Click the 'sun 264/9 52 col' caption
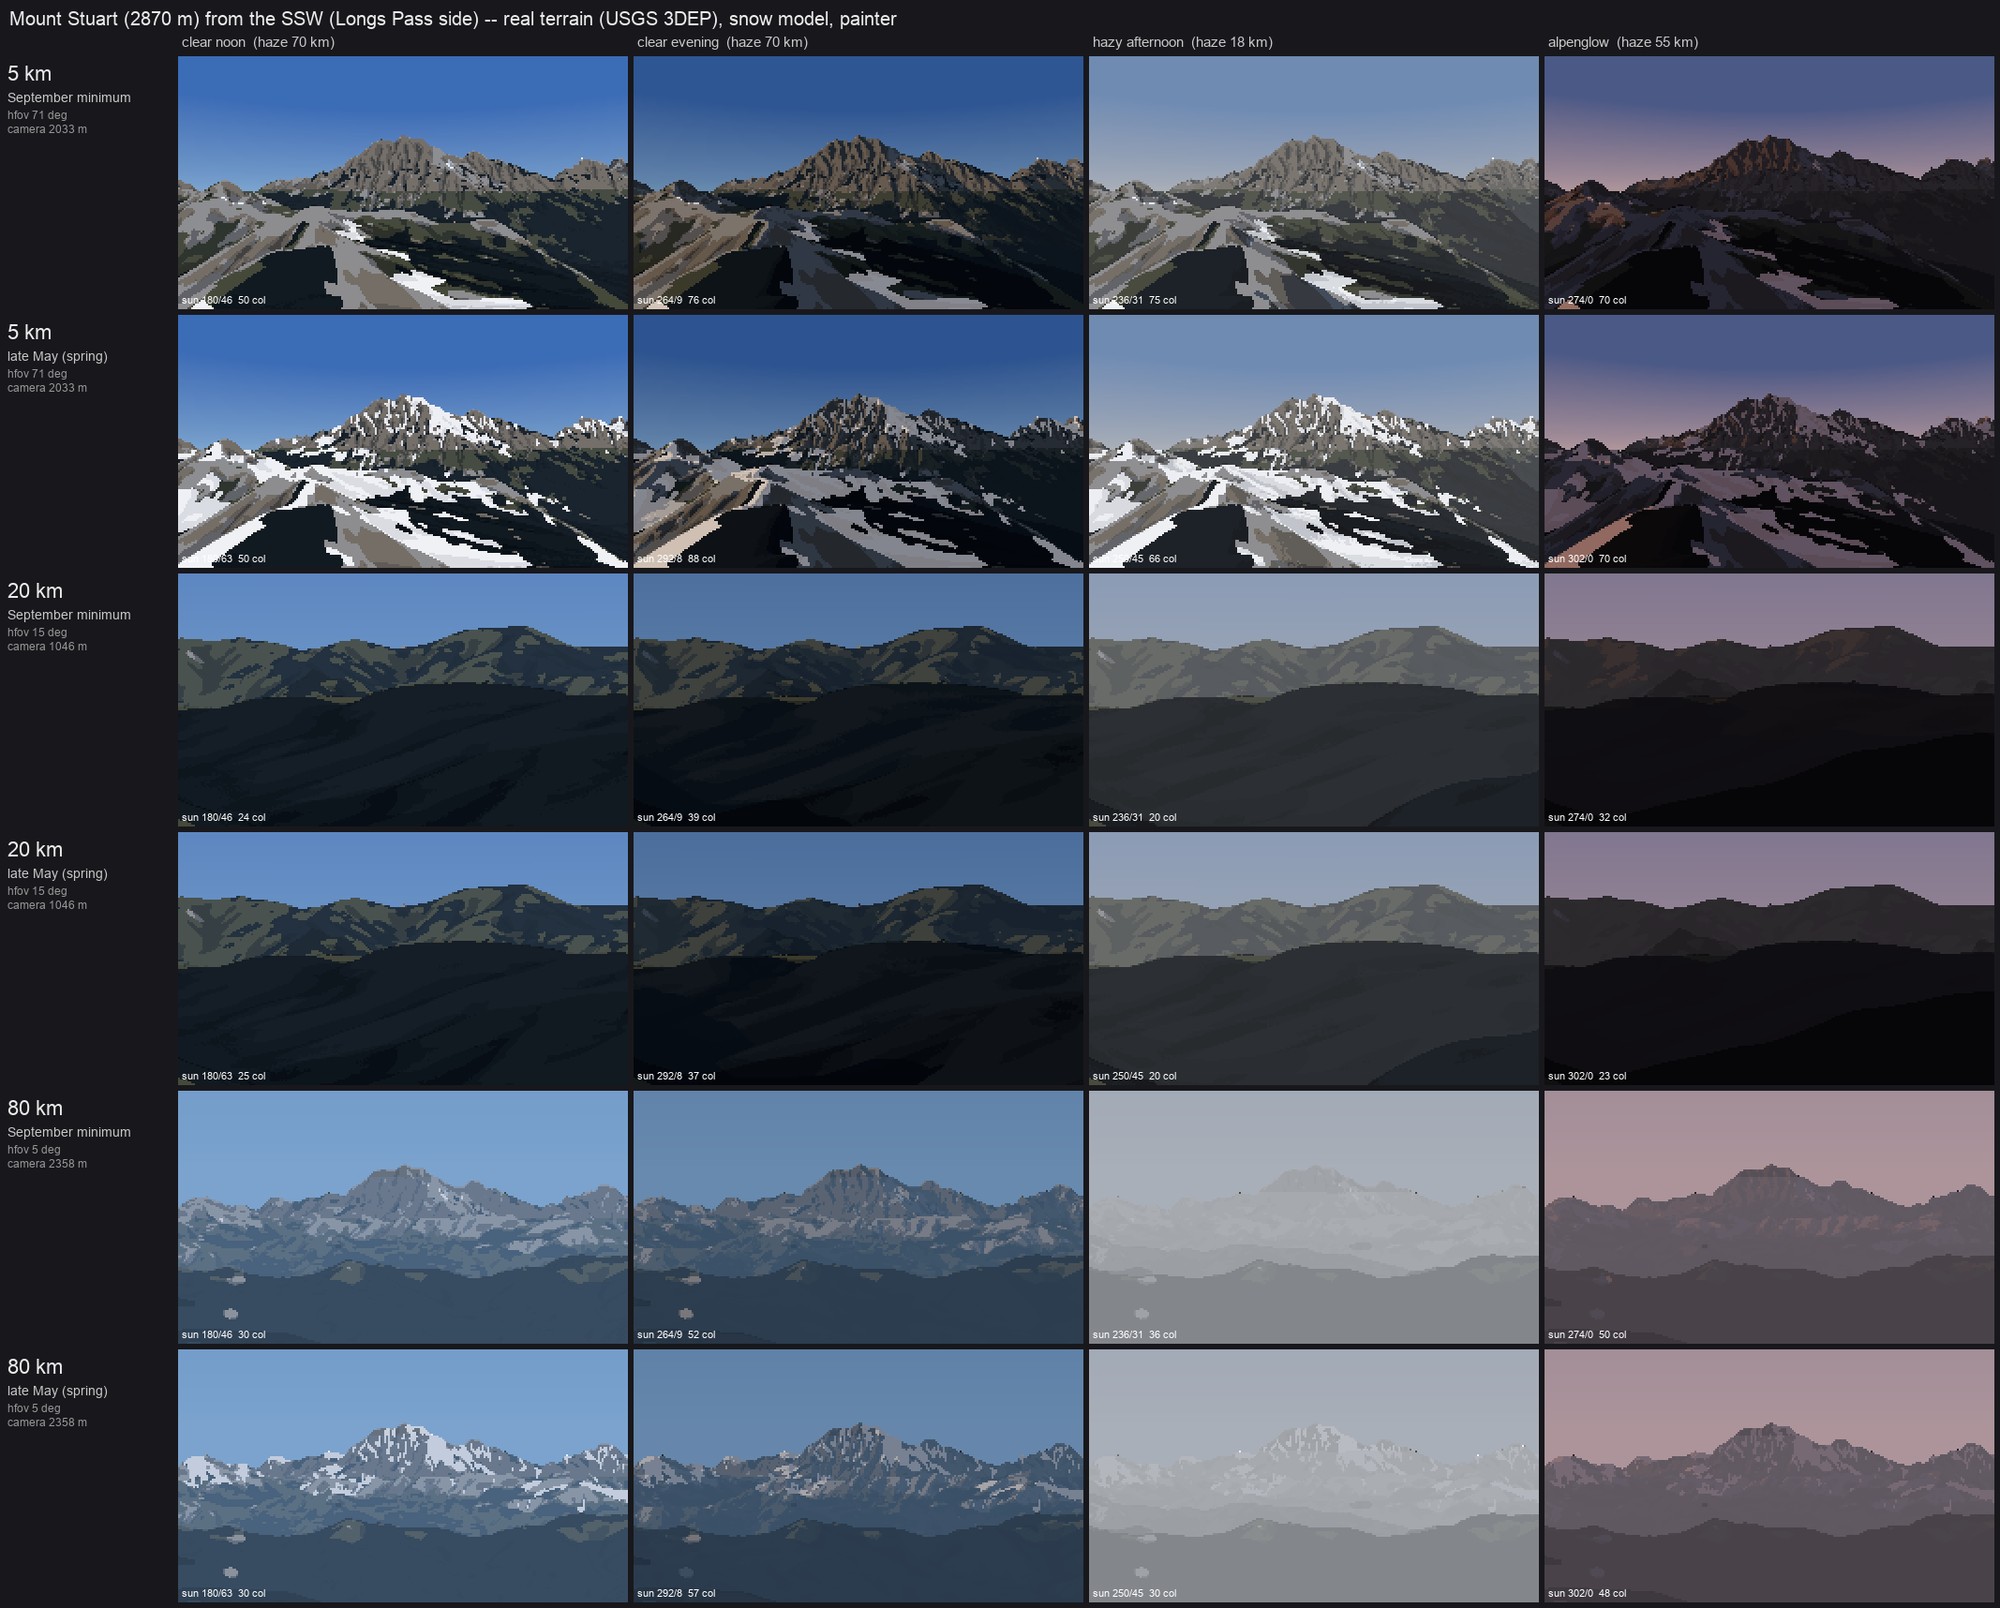 676,1335
